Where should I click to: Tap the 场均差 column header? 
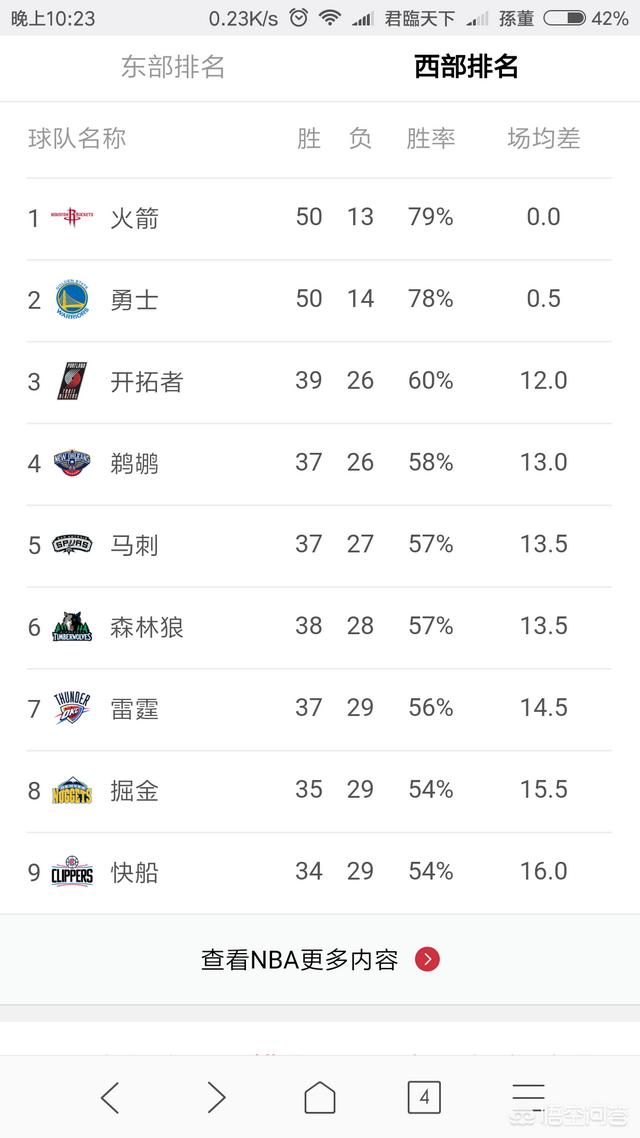pos(543,139)
